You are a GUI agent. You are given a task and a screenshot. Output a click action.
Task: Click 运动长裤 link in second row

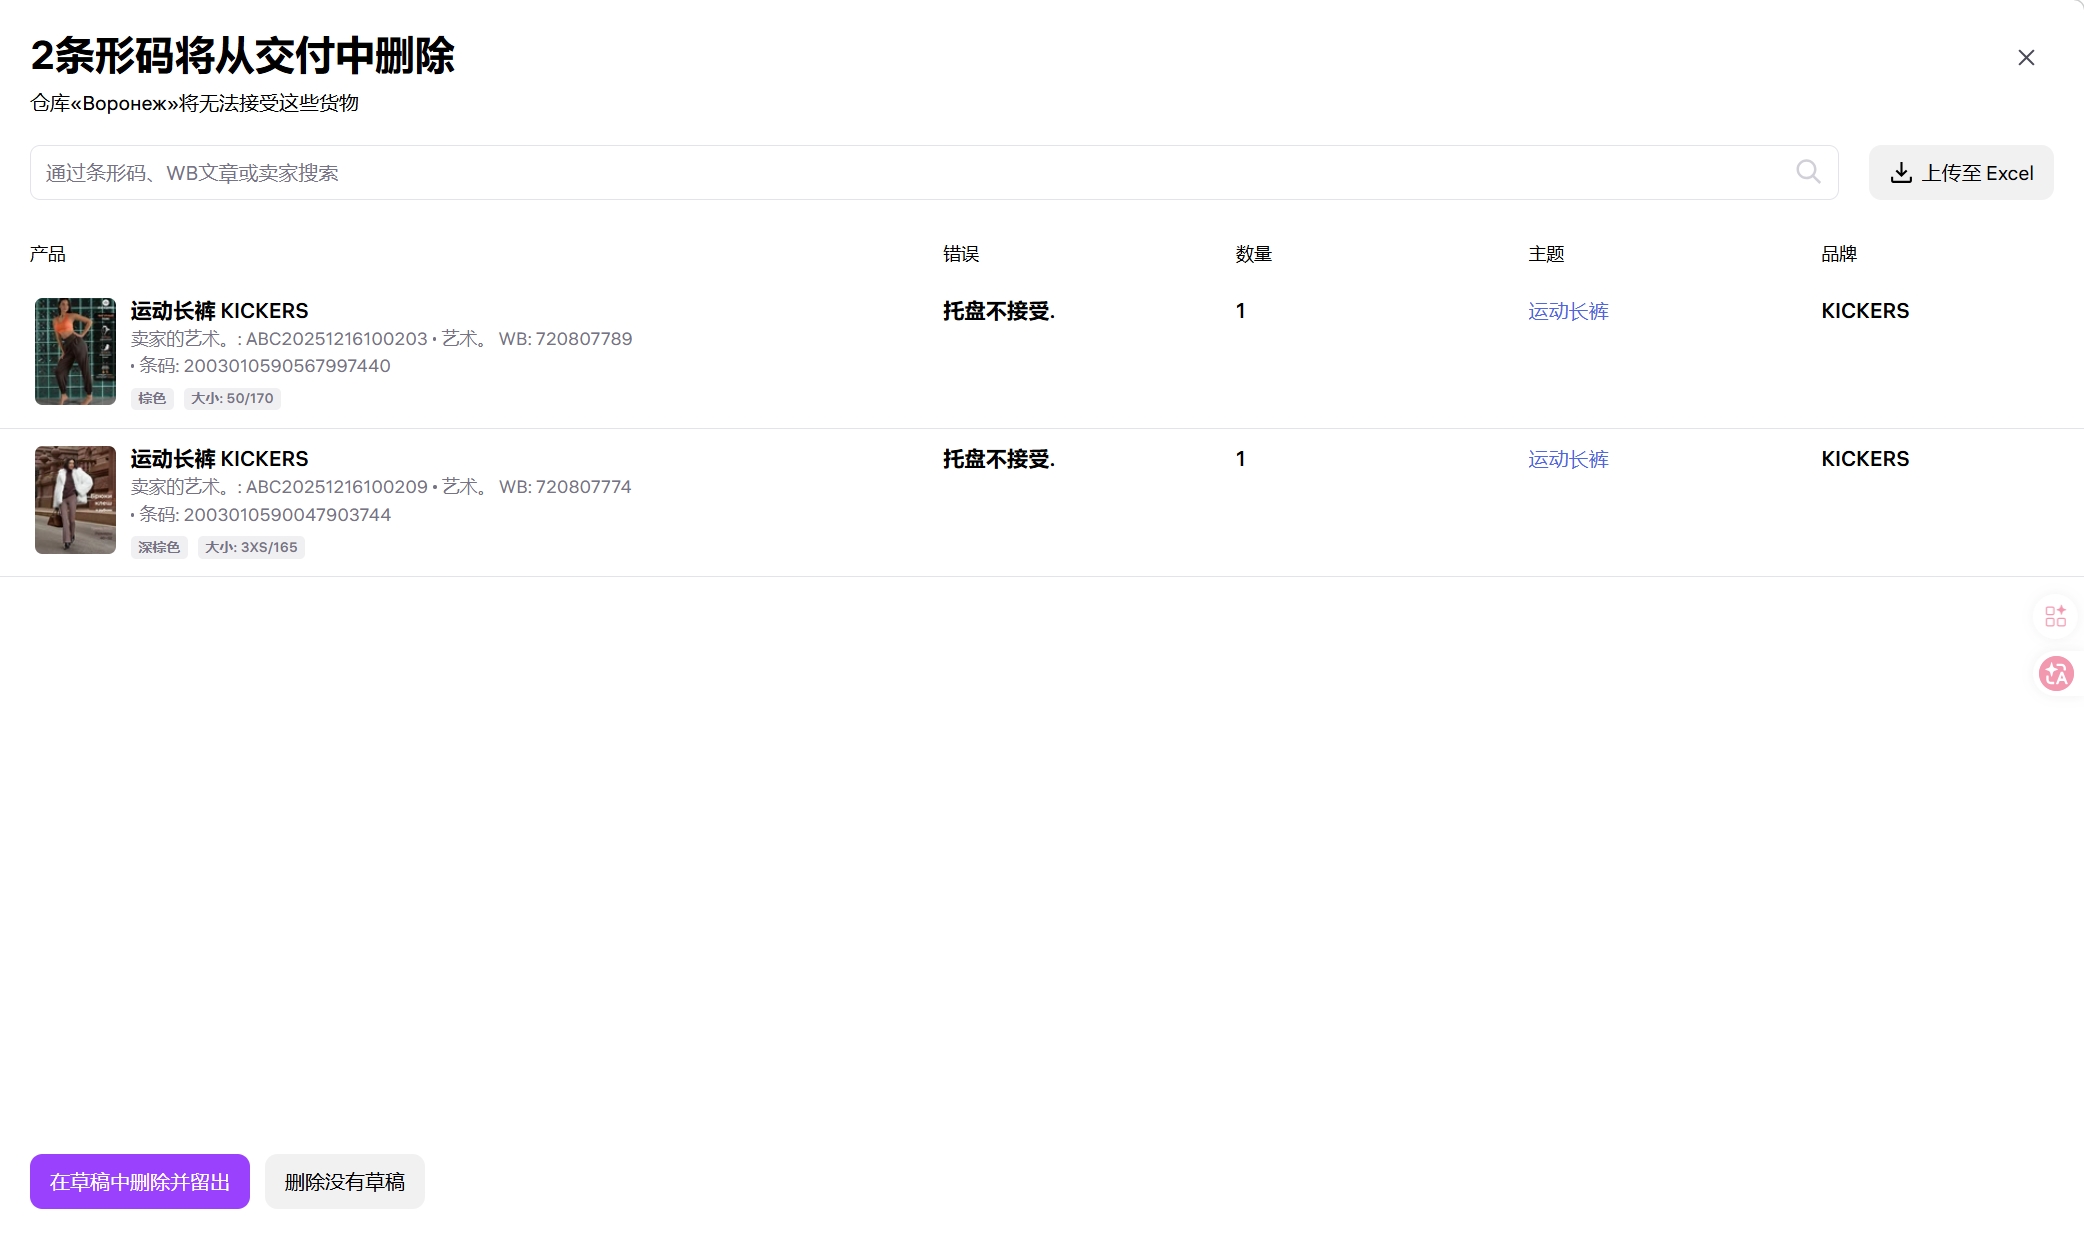(1567, 459)
